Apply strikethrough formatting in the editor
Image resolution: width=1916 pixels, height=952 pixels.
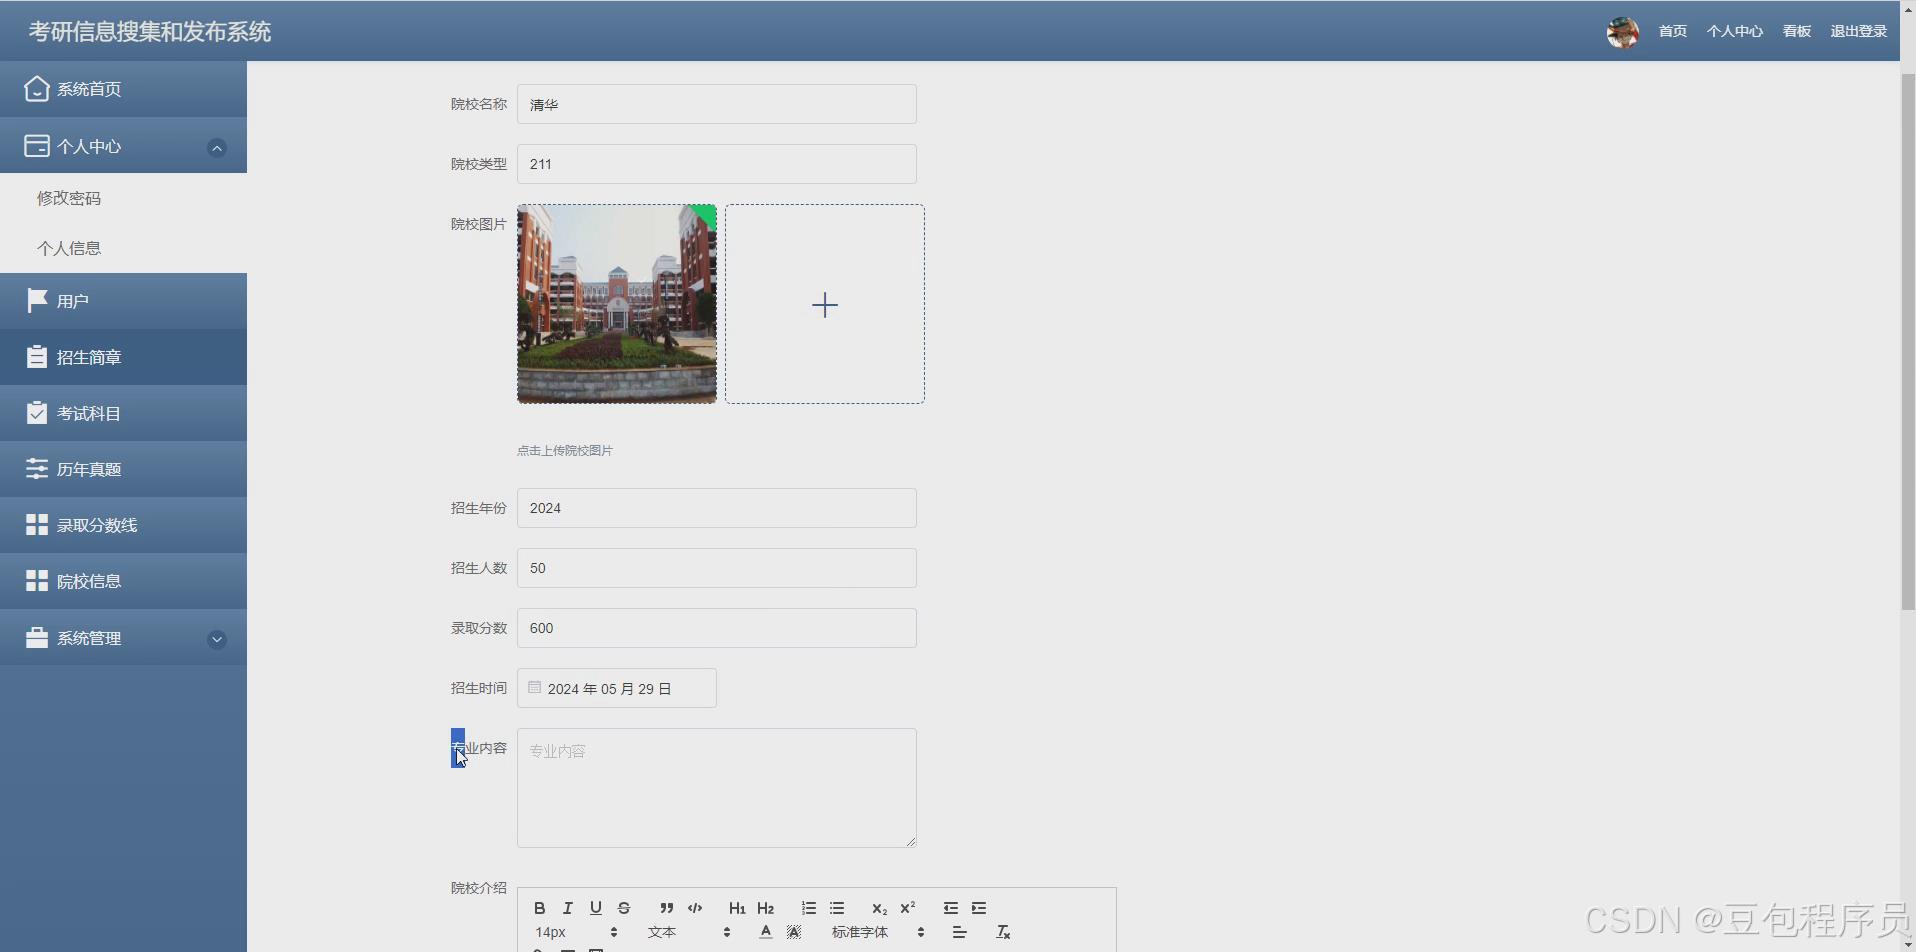click(x=624, y=908)
